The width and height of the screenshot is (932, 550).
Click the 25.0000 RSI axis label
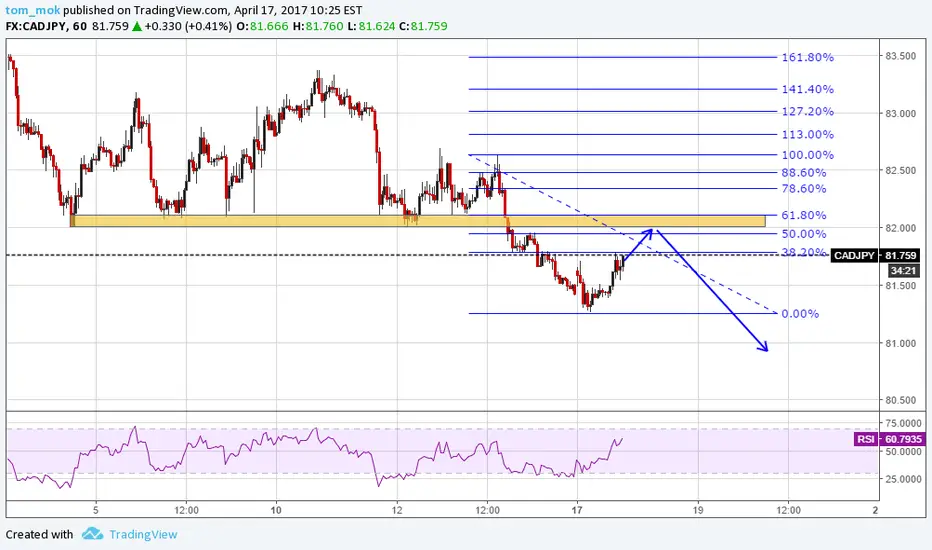point(903,479)
